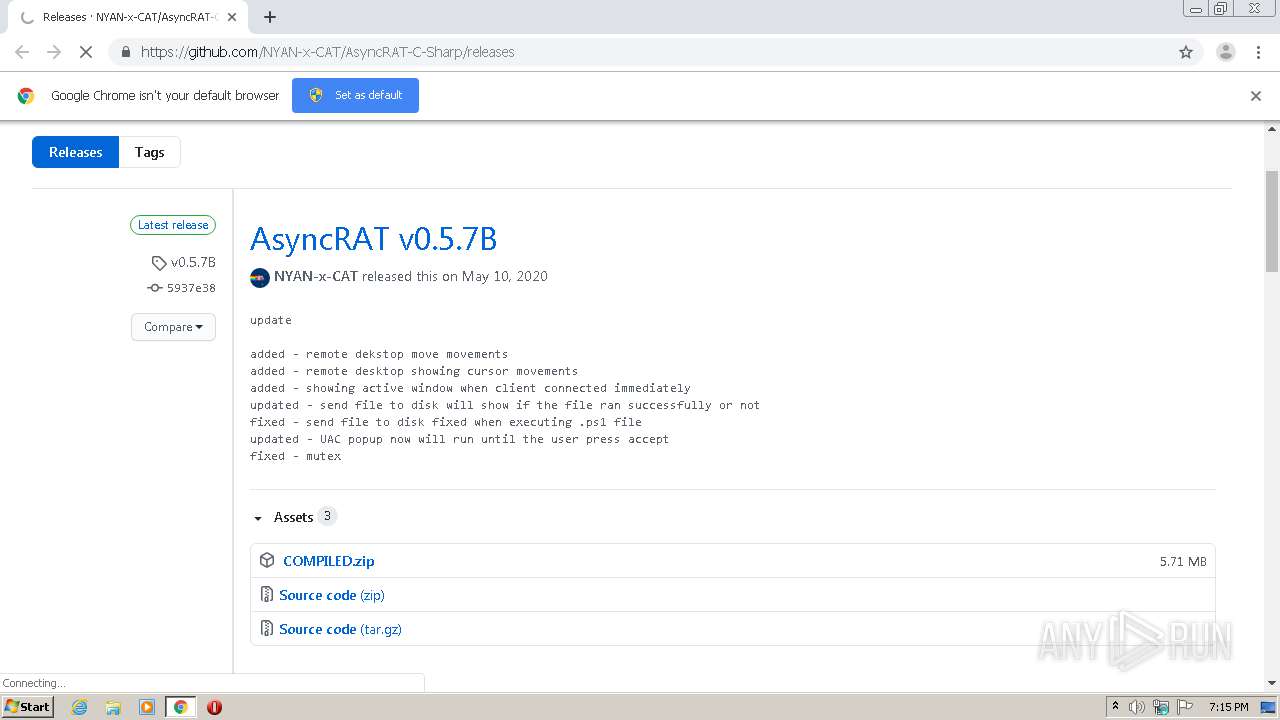Screen dimensions: 1280x720
Task: Launch Internet Explorer from taskbar
Action: pos(79,707)
